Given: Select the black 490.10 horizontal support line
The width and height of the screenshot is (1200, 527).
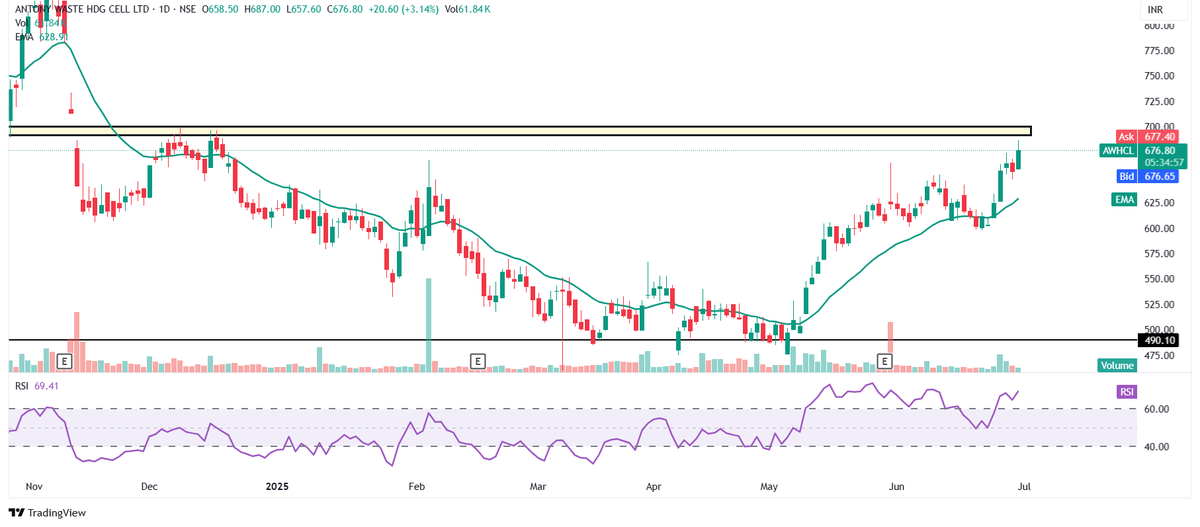Looking at the screenshot, I should pyautogui.click(x=574, y=340).
